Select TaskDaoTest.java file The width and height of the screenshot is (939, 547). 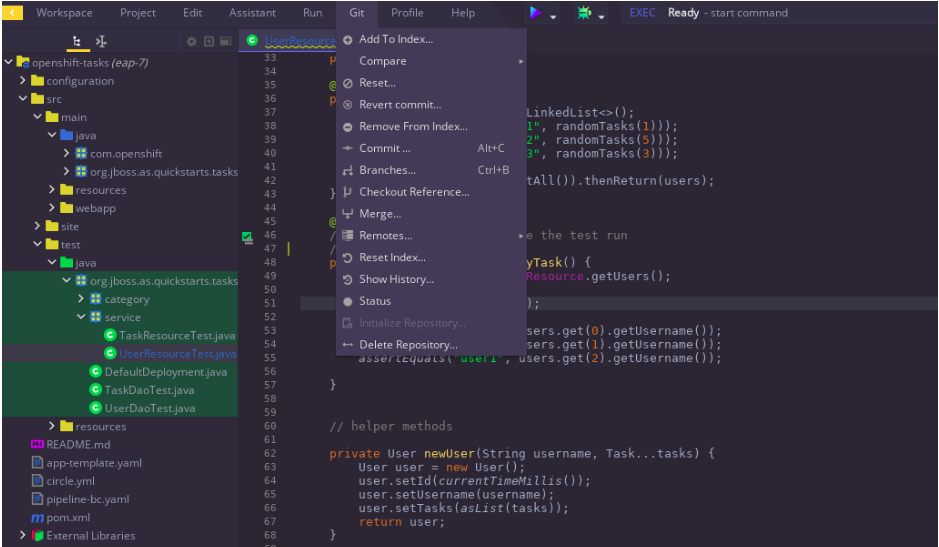coord(149,390)
